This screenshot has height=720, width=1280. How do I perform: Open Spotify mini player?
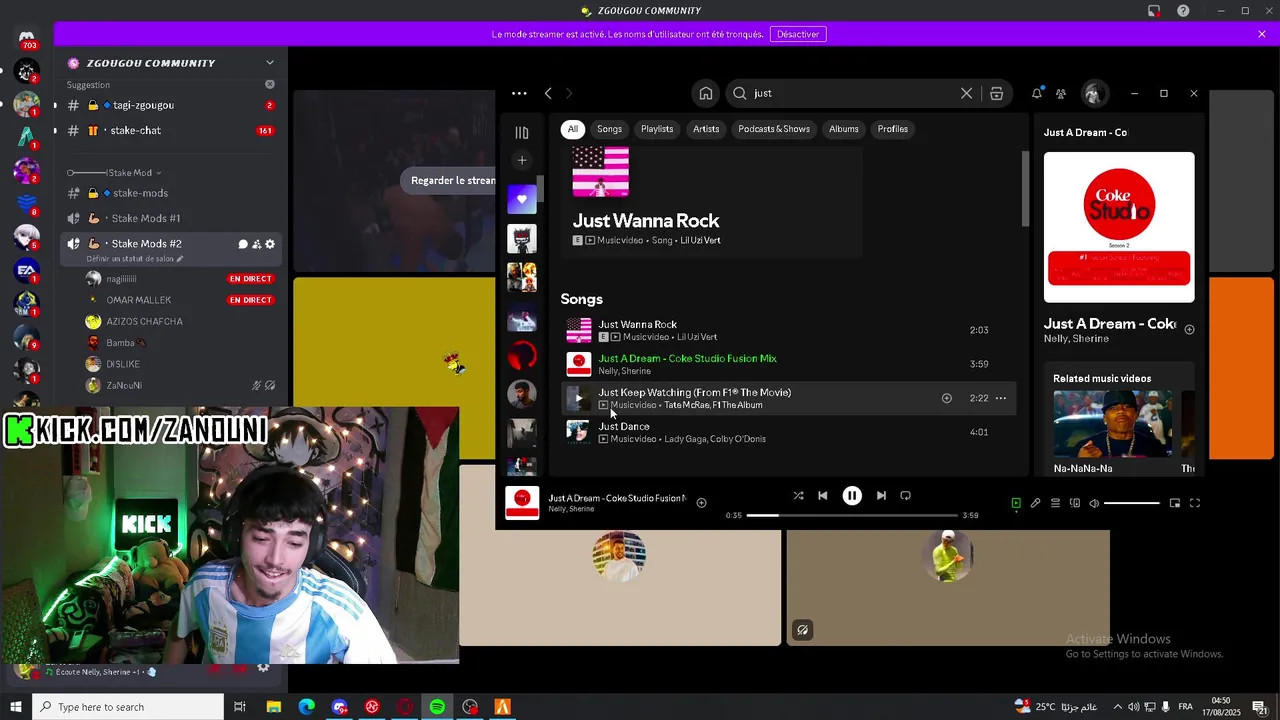tap(1175, 503)
